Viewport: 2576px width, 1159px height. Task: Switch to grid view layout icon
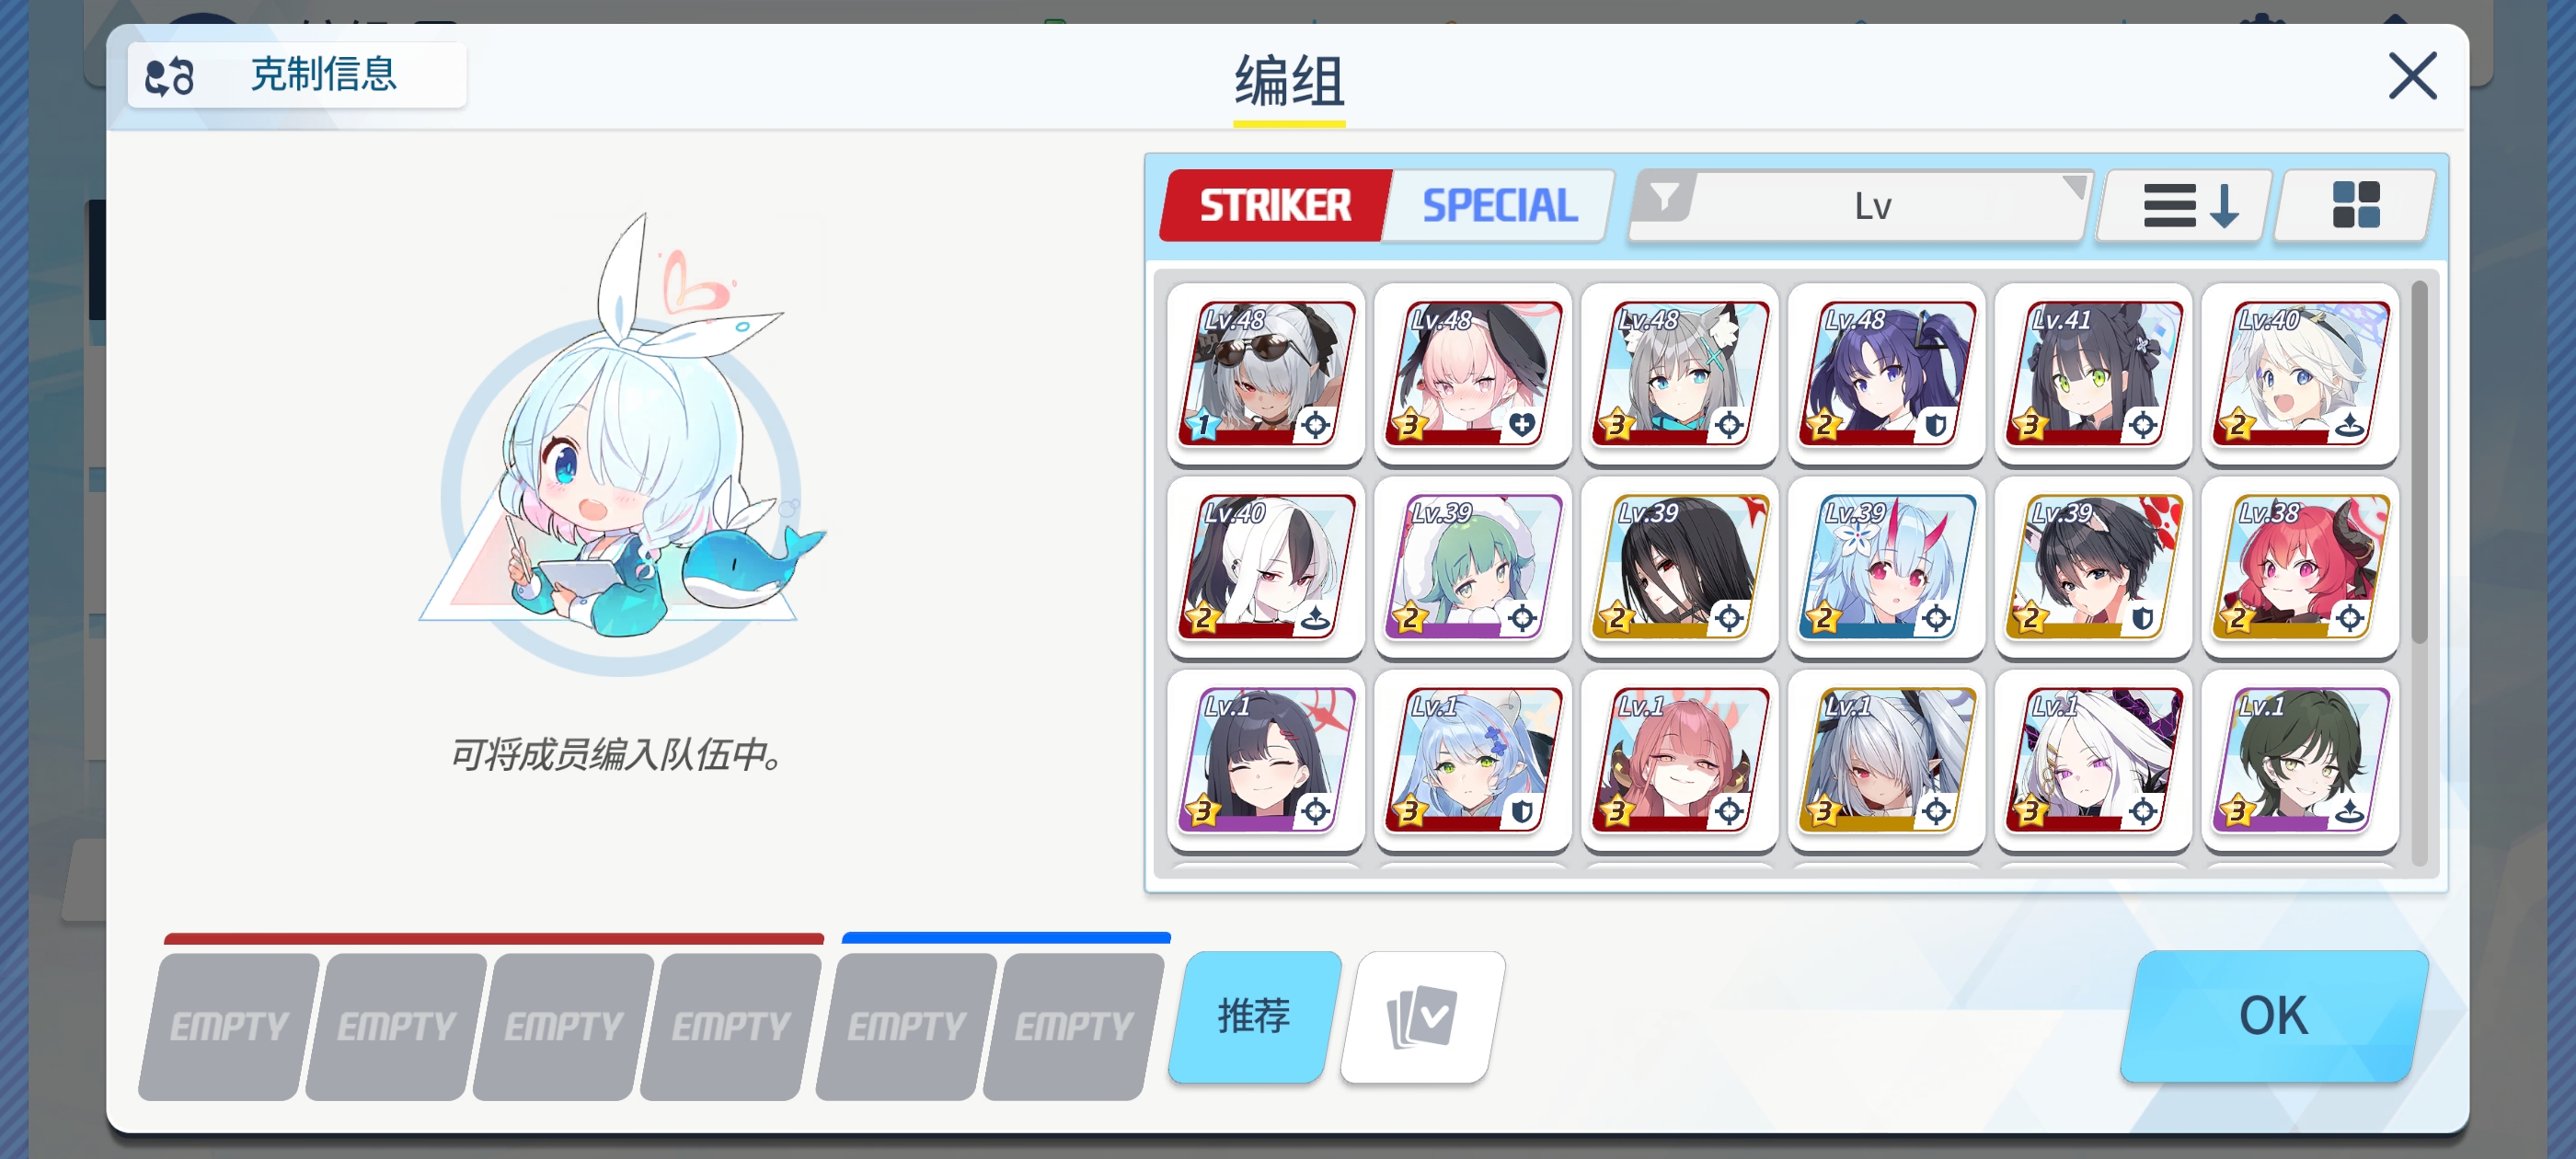2355,206
